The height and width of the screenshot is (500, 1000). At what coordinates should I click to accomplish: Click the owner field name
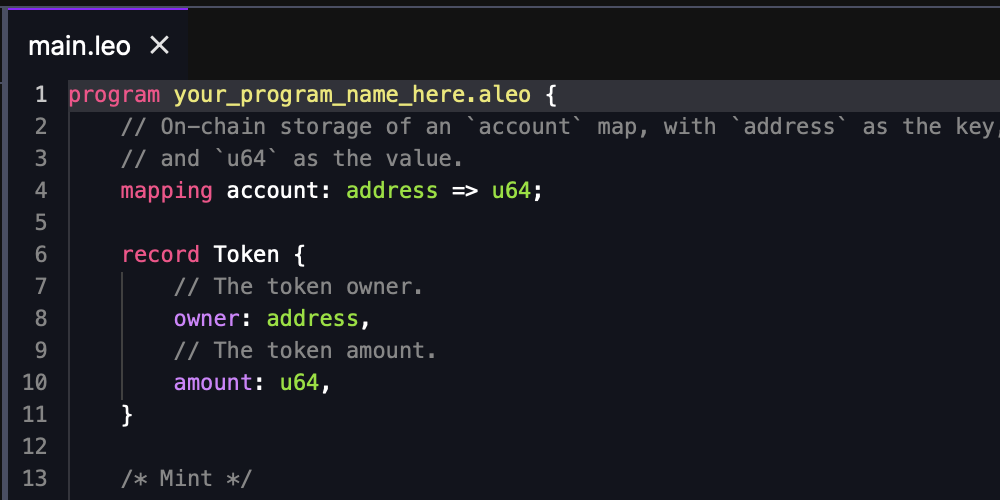206,318
